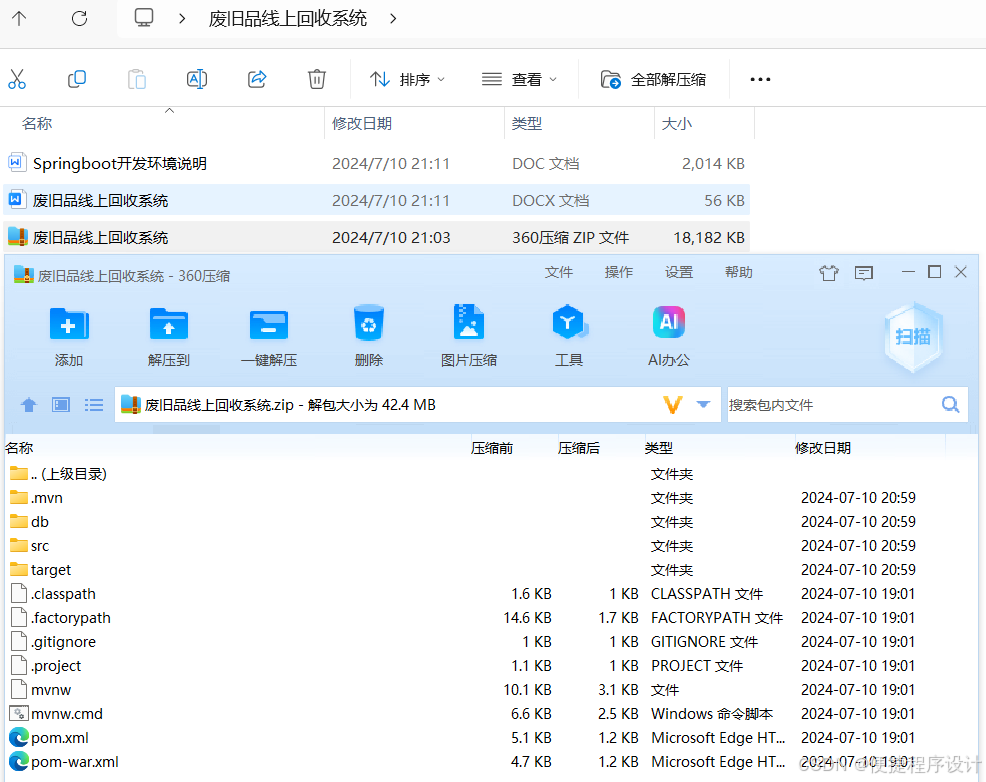The image size is (986, 782).
Task: Click the Delete trash icon in Explorer
Action: click(x=317, y=79)
